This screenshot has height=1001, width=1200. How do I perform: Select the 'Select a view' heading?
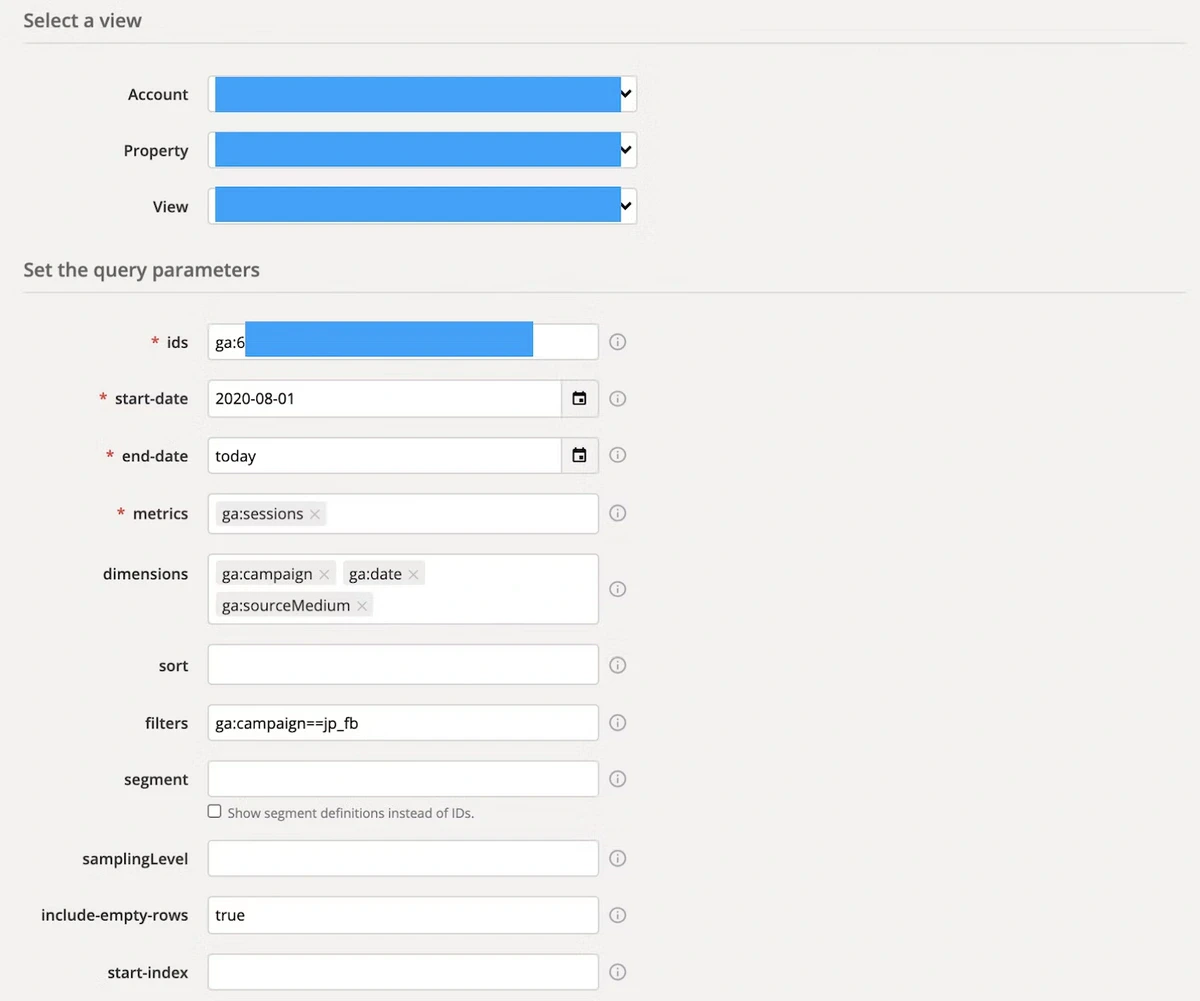click(82, 20)
